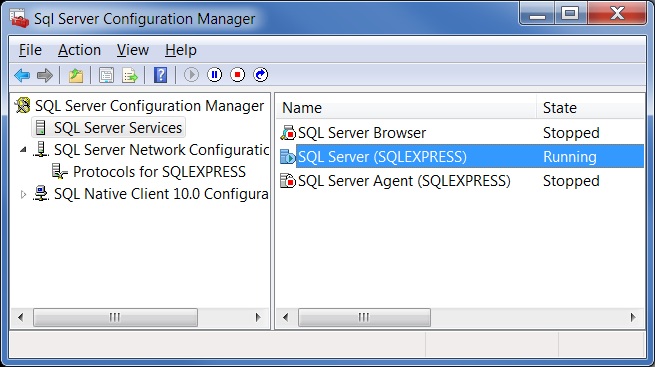Collapse SQL Server Network Configuration node
This screenshot has width=655, height=367.
click(23, 149)
